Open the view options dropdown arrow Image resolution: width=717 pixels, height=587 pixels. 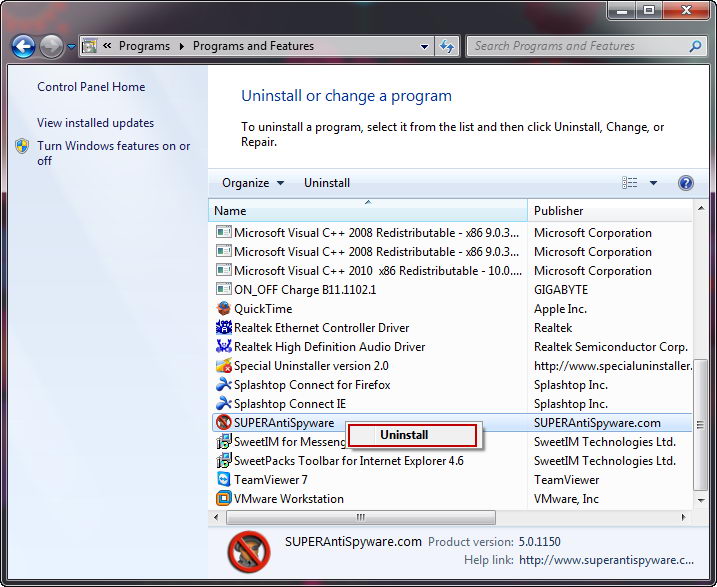point(653,183)
